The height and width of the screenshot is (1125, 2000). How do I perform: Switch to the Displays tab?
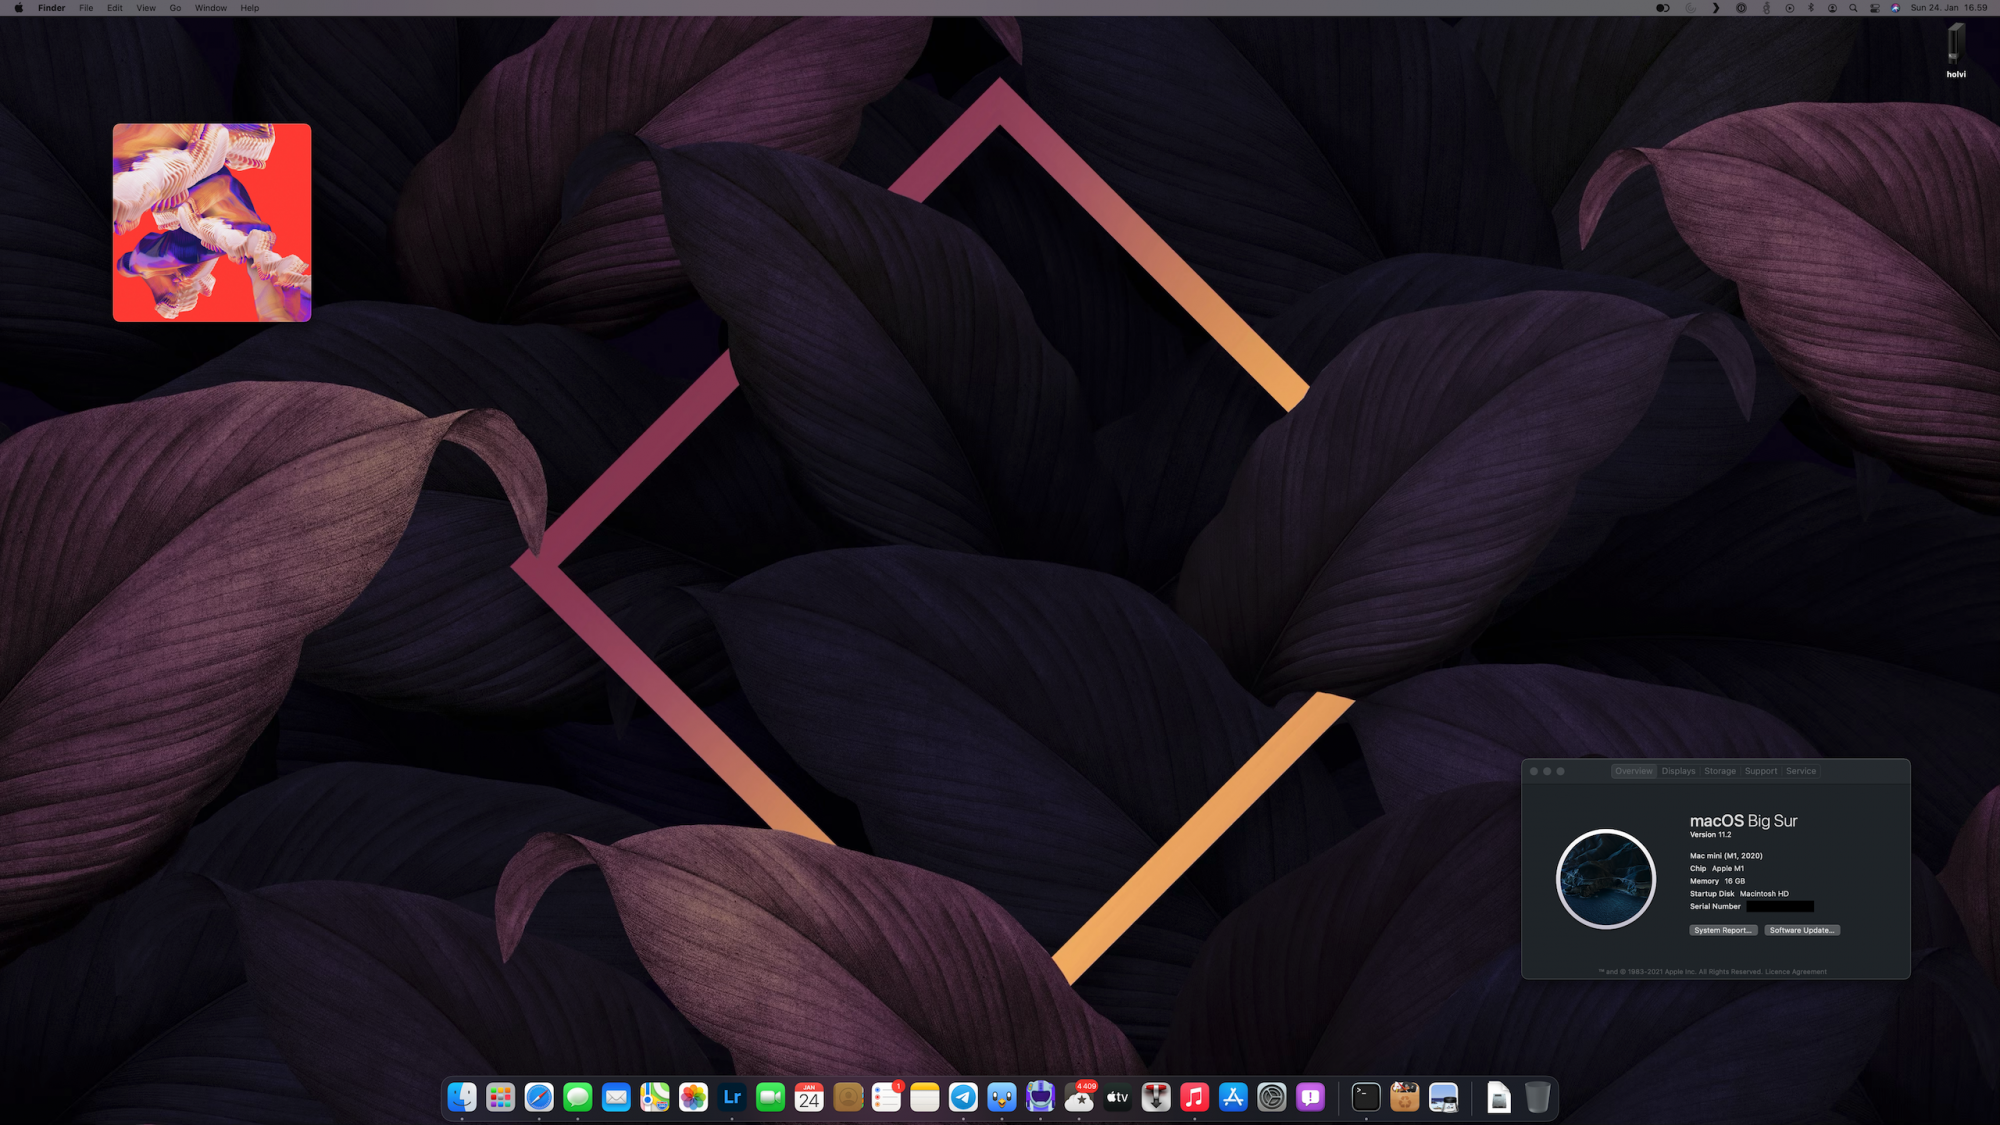click(x=1678, y=771)
